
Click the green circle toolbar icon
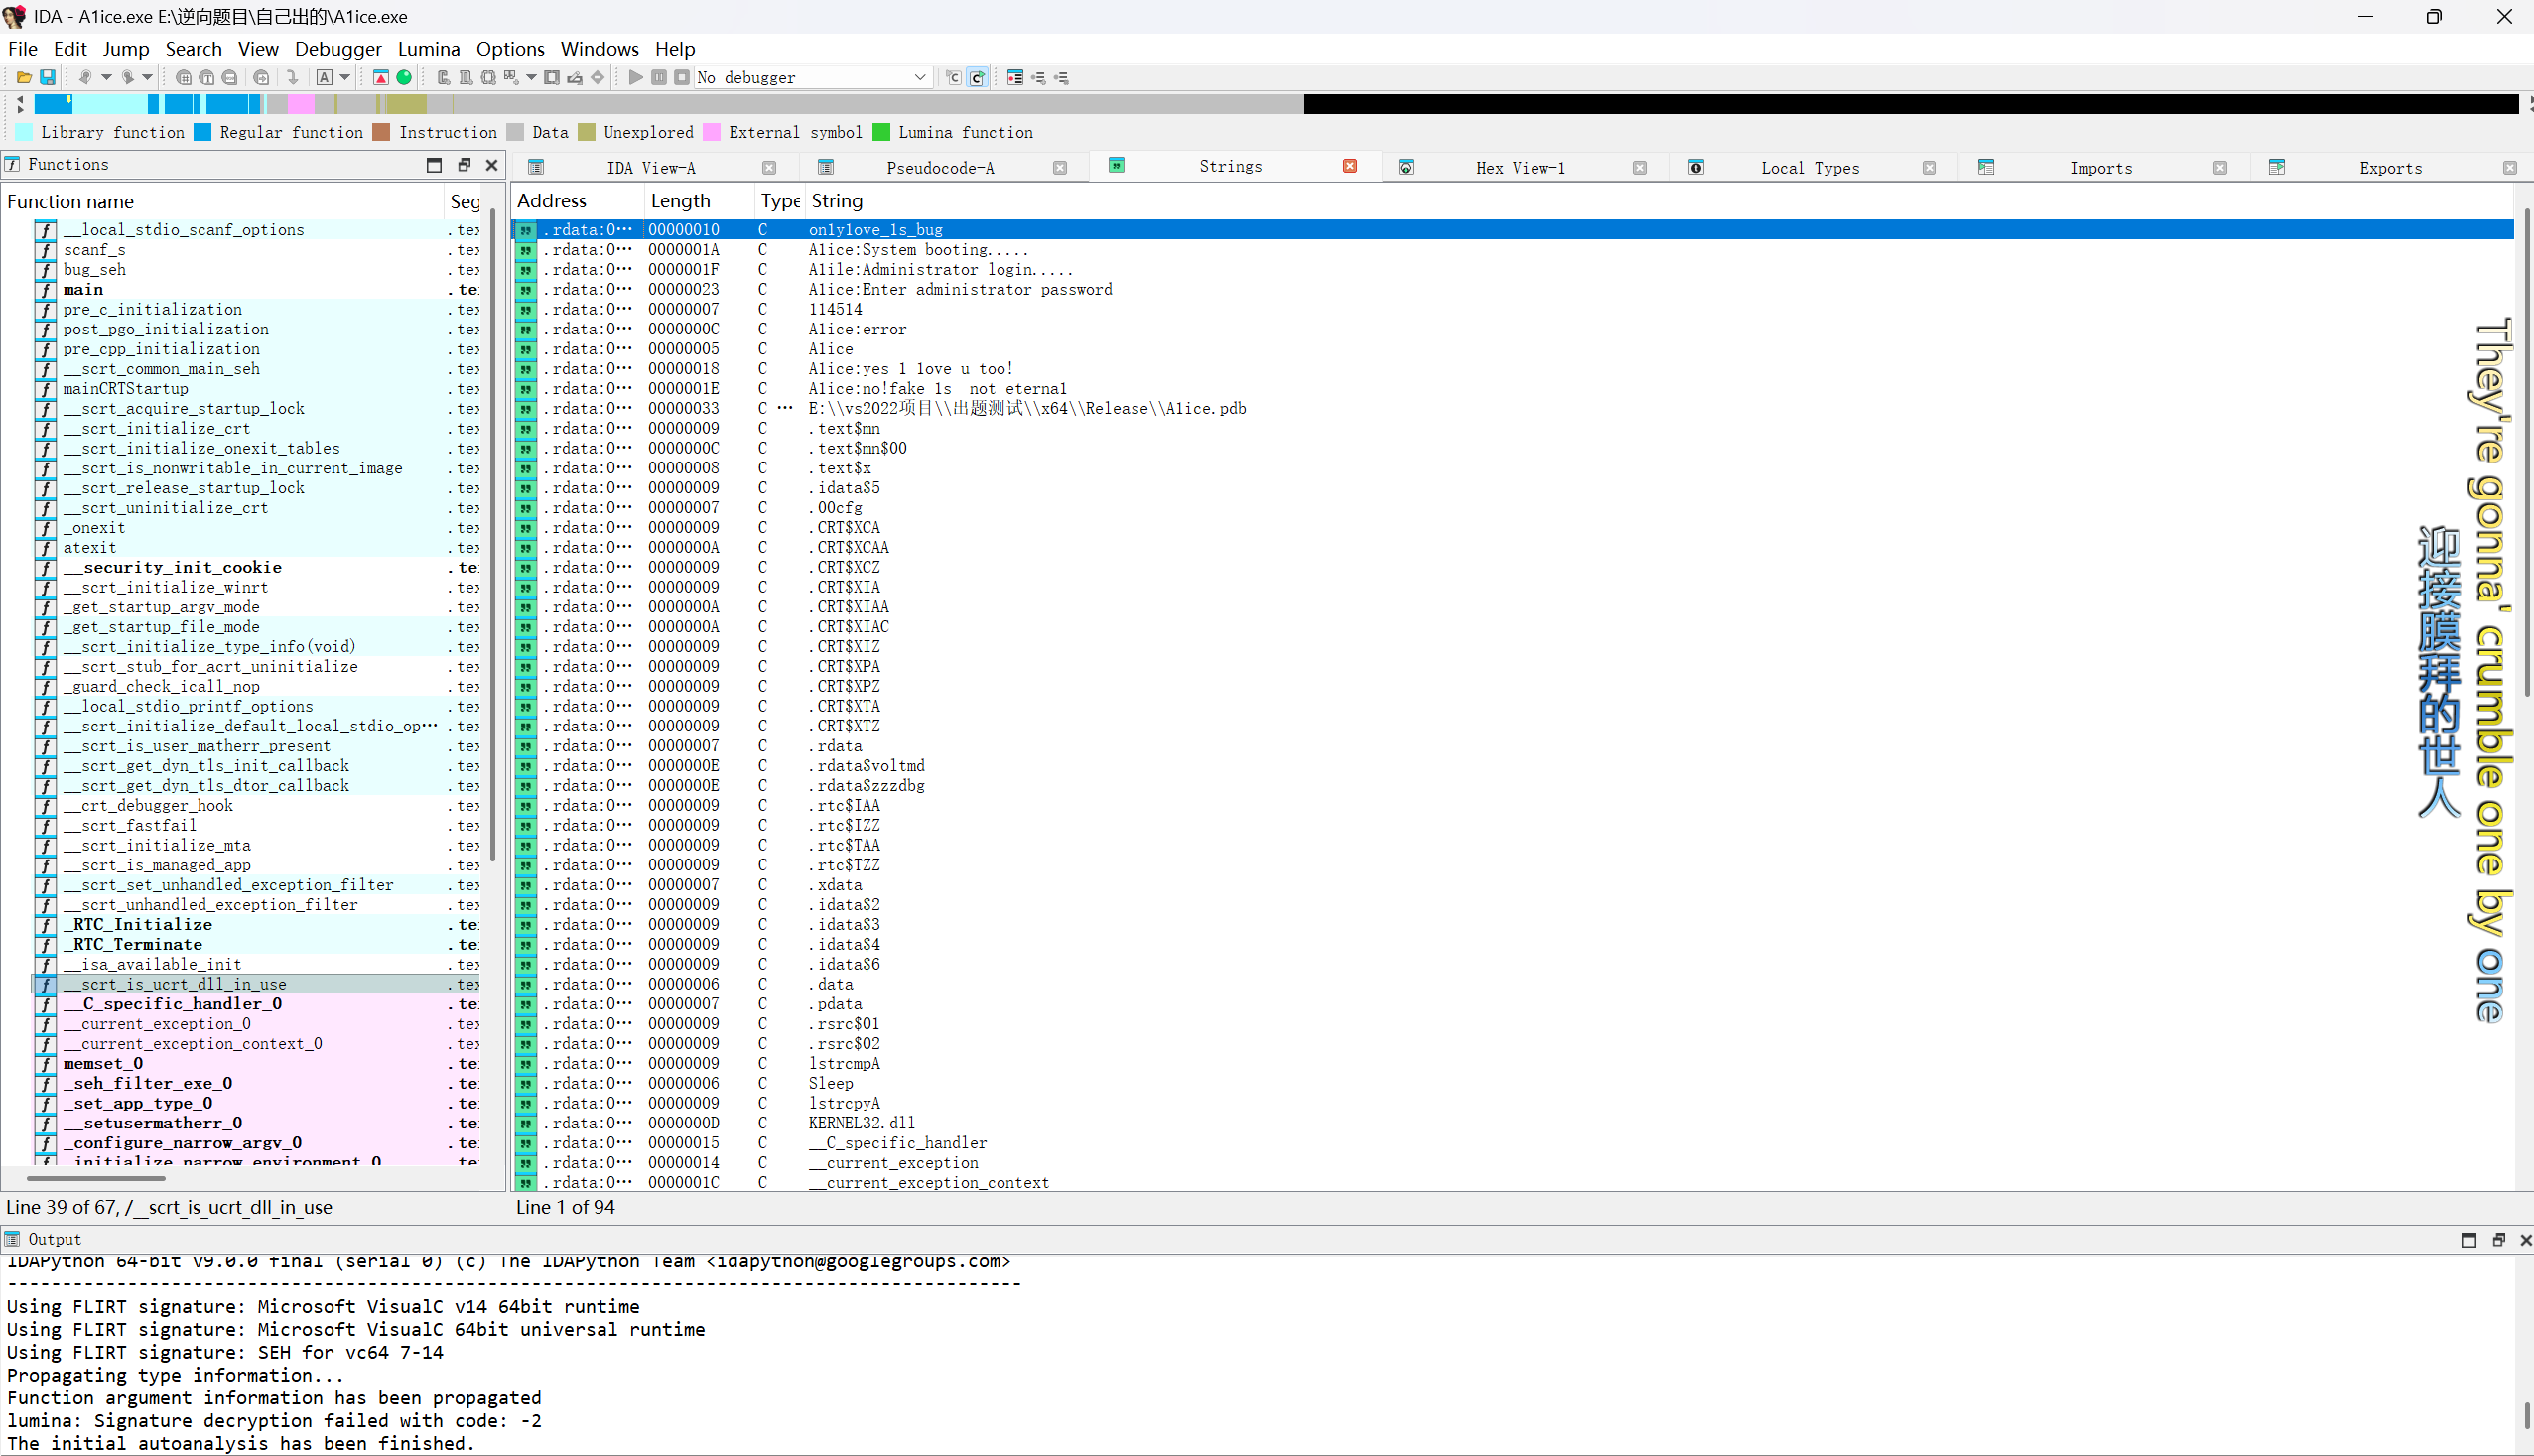(404, 78)
